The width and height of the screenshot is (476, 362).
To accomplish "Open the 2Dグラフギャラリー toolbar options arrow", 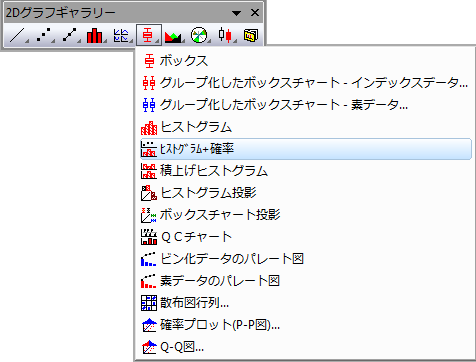I will [x=236, y=13].
